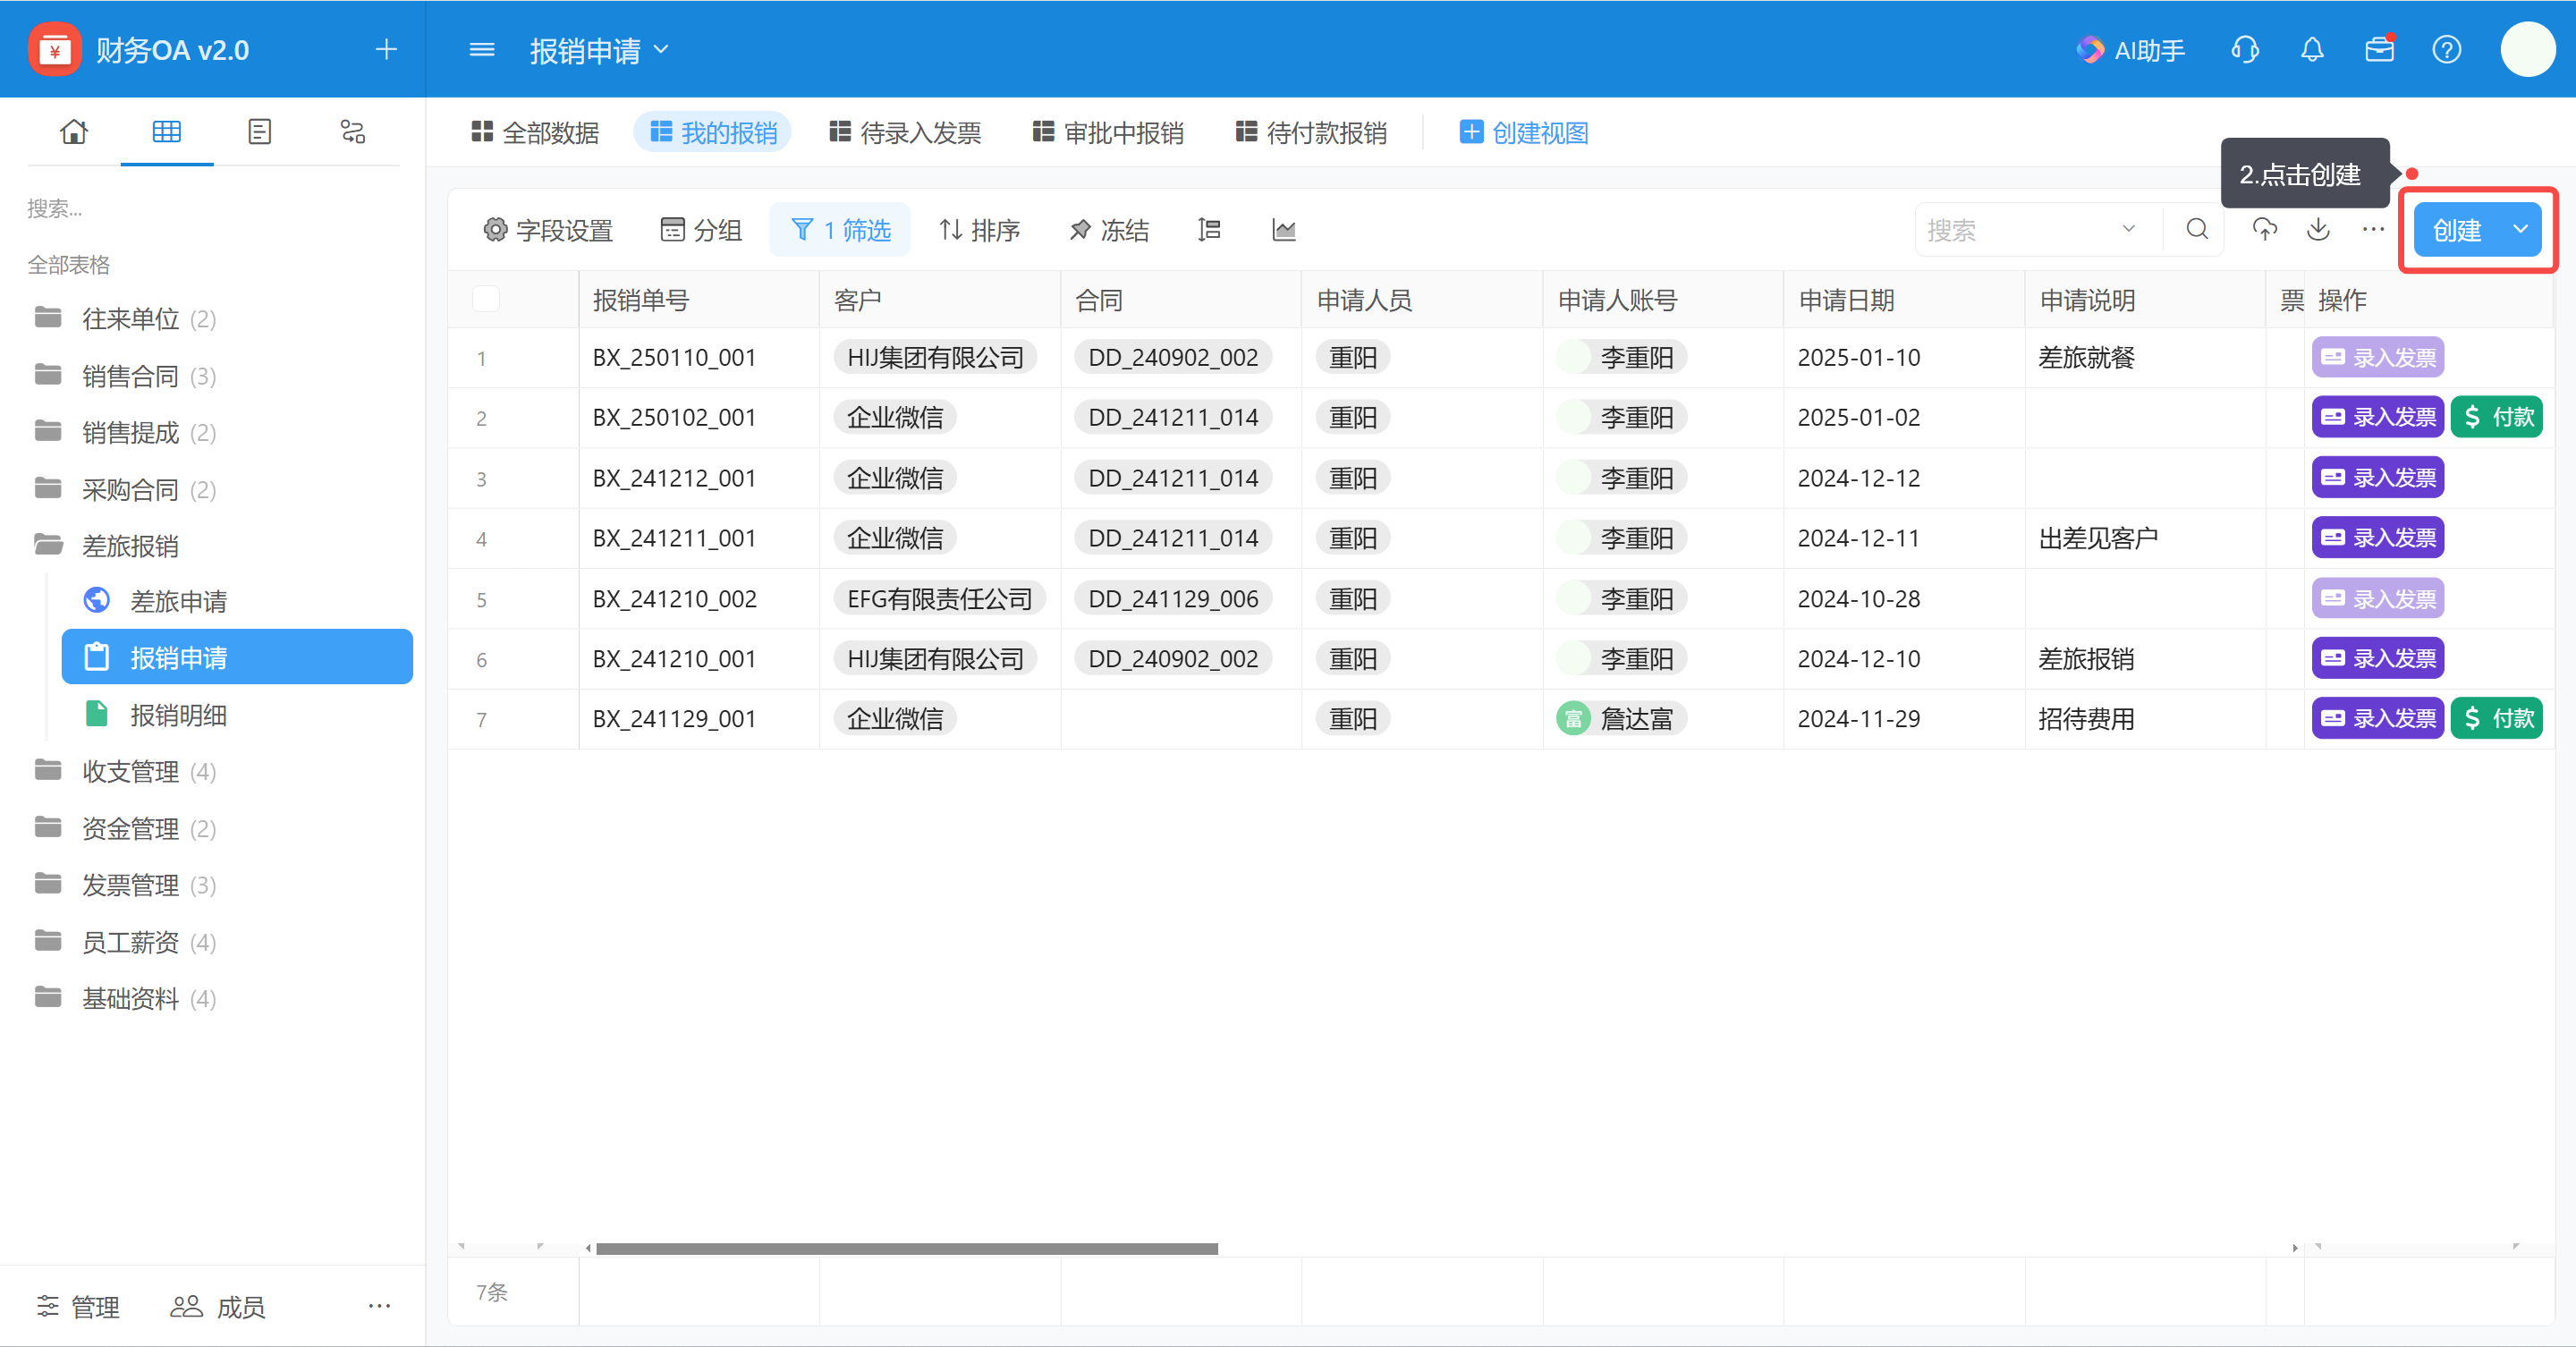Click the cloud upload import icon
Screen dimensions: 2576x1347
pyautogui.click(x=2265, y=230)
